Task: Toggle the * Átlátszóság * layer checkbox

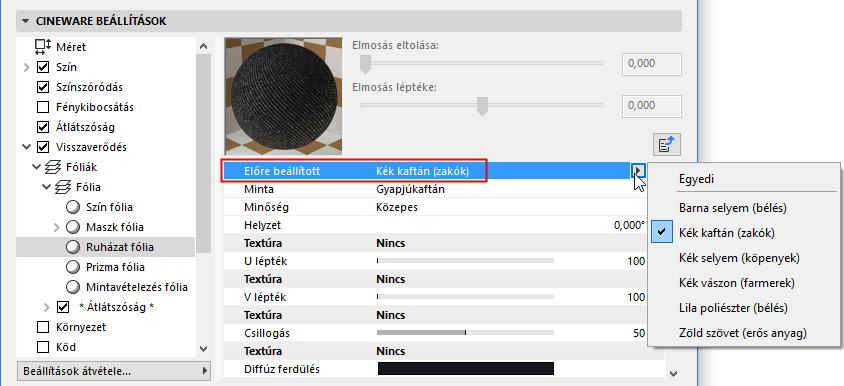Action: pyautogui.click(x=63, y=307)
